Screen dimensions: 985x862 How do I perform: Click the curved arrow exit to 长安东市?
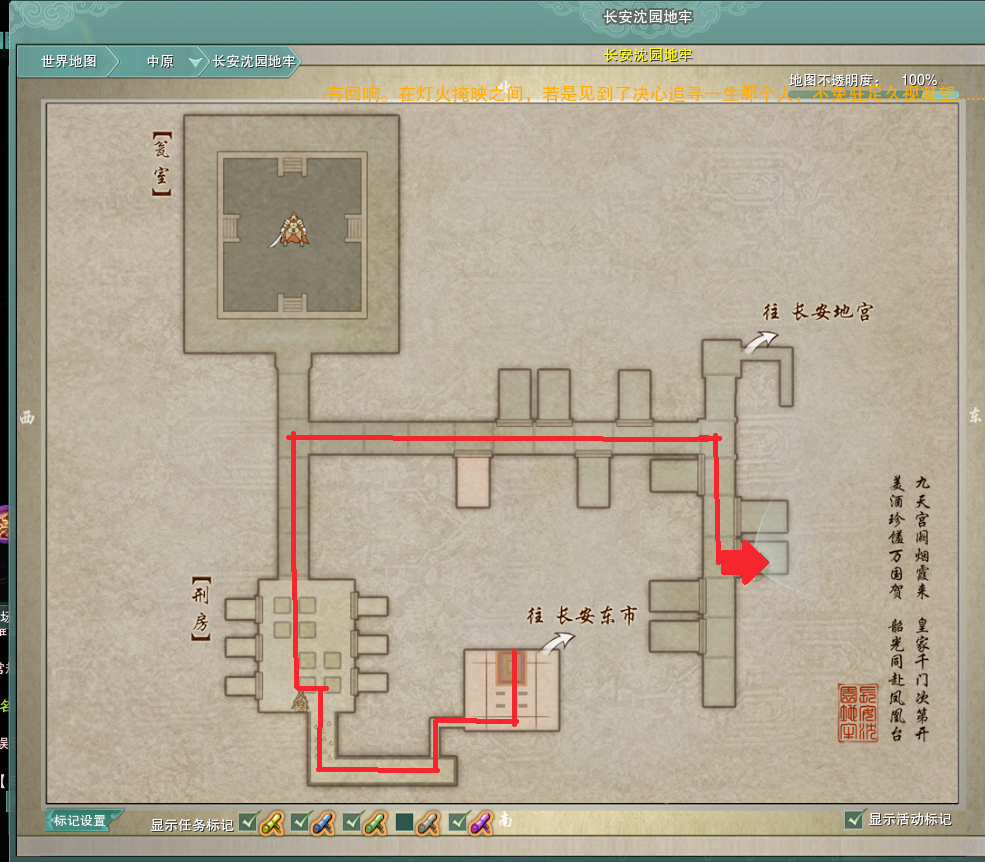click(550, 642)
